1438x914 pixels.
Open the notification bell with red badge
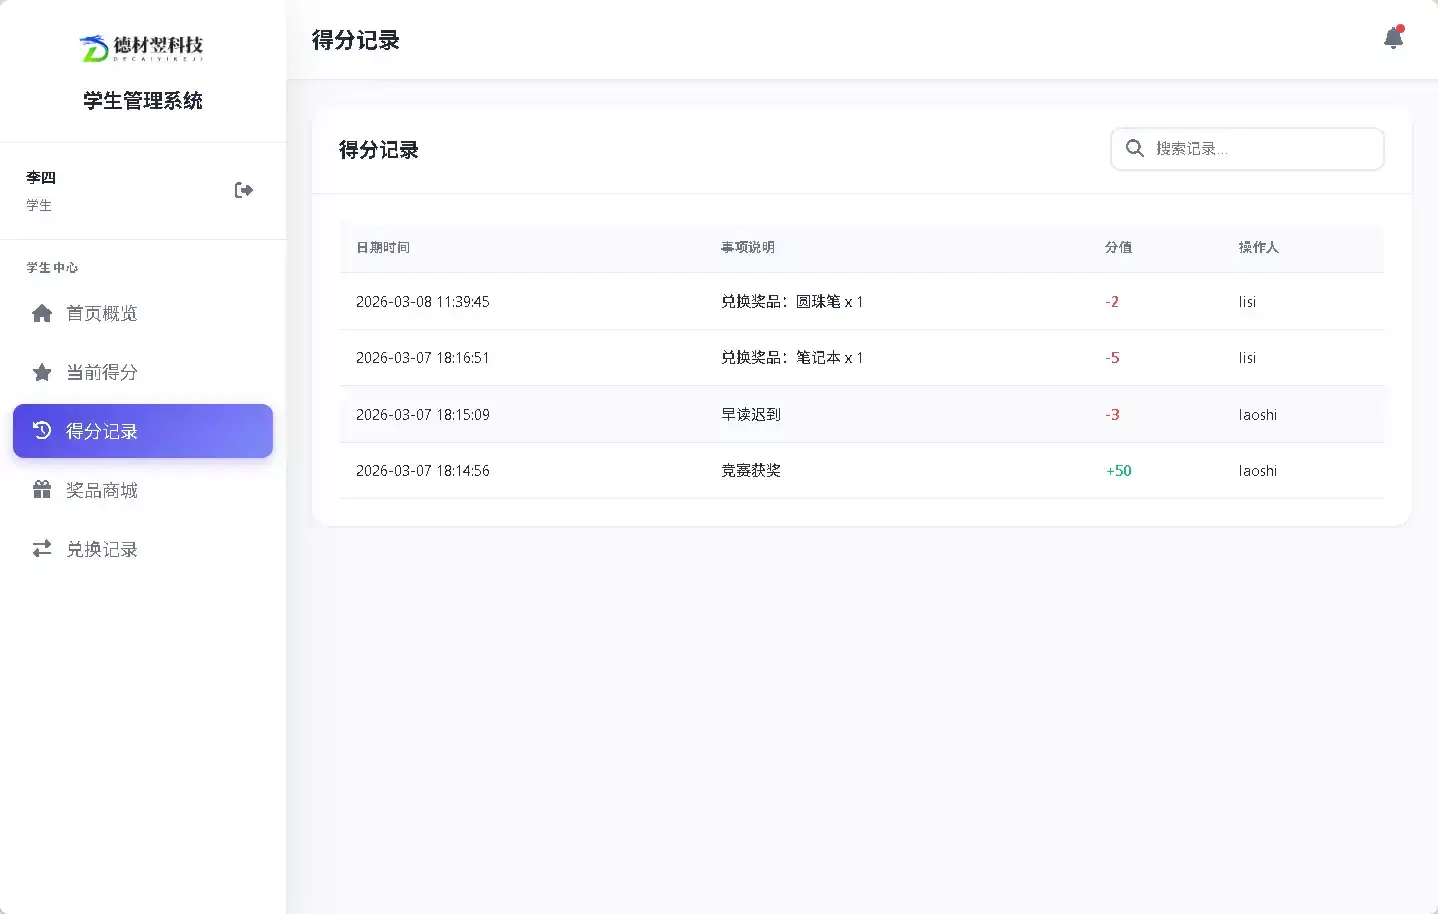(1393, 39)
